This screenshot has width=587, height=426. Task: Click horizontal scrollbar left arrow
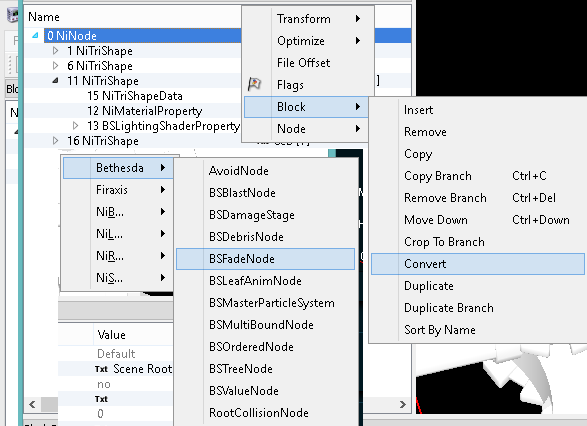coord(32,404)
